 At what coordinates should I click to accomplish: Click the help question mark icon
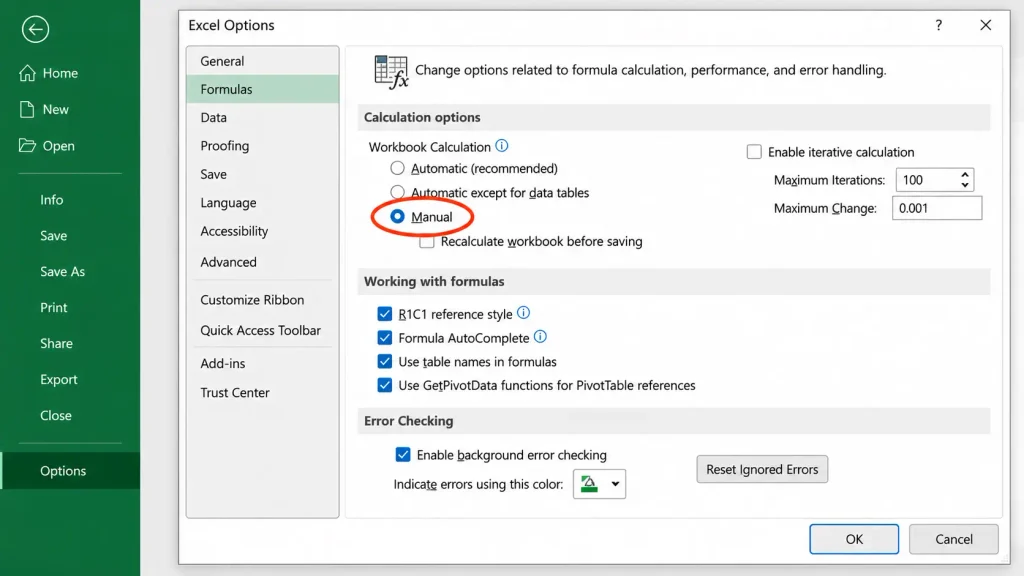938,25
